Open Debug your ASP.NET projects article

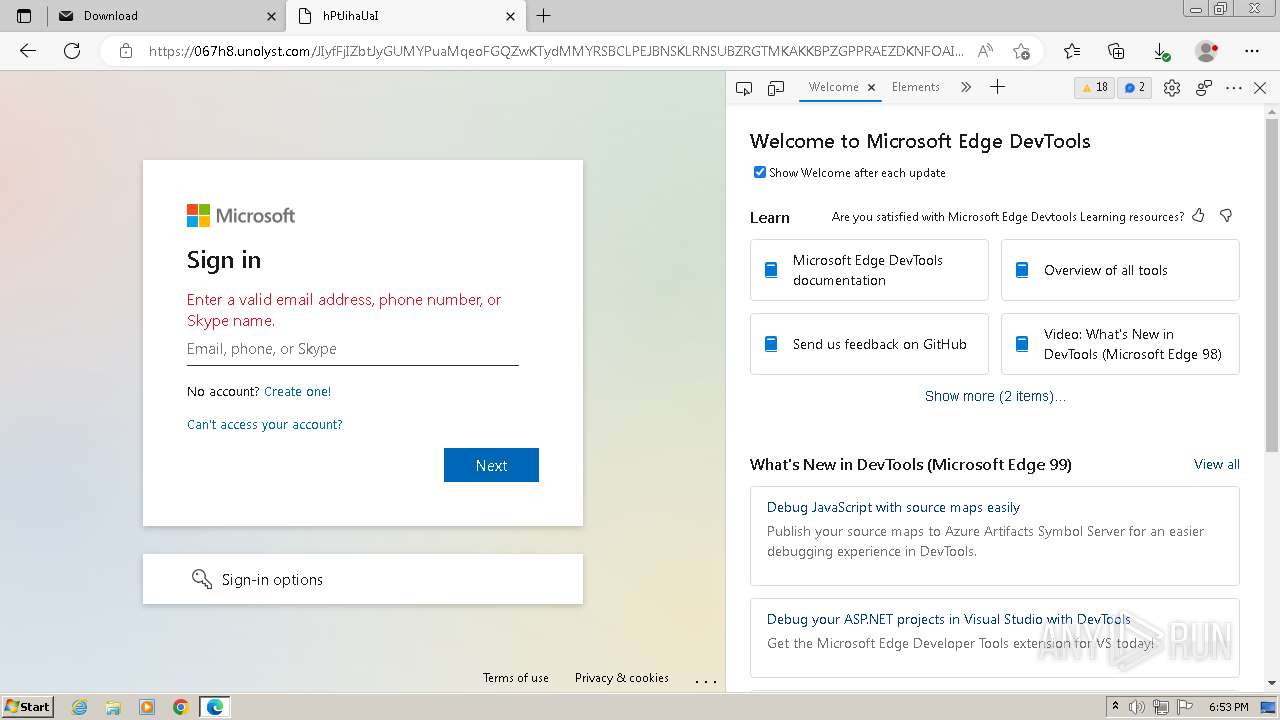949,619
